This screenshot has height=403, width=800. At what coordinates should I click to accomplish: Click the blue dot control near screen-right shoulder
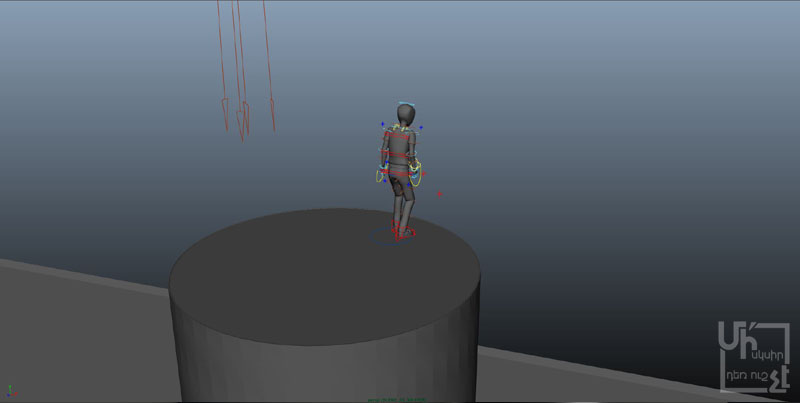[x=421, y=127]
